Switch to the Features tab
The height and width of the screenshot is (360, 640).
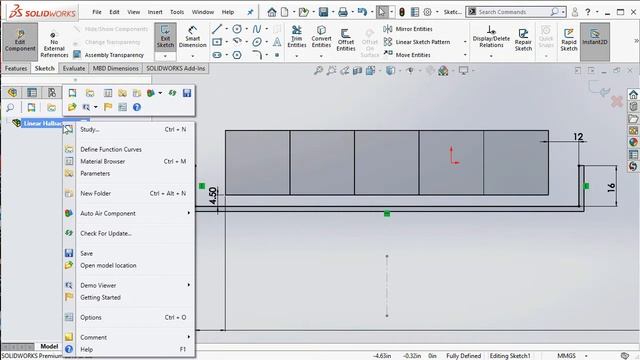(16, 68)
